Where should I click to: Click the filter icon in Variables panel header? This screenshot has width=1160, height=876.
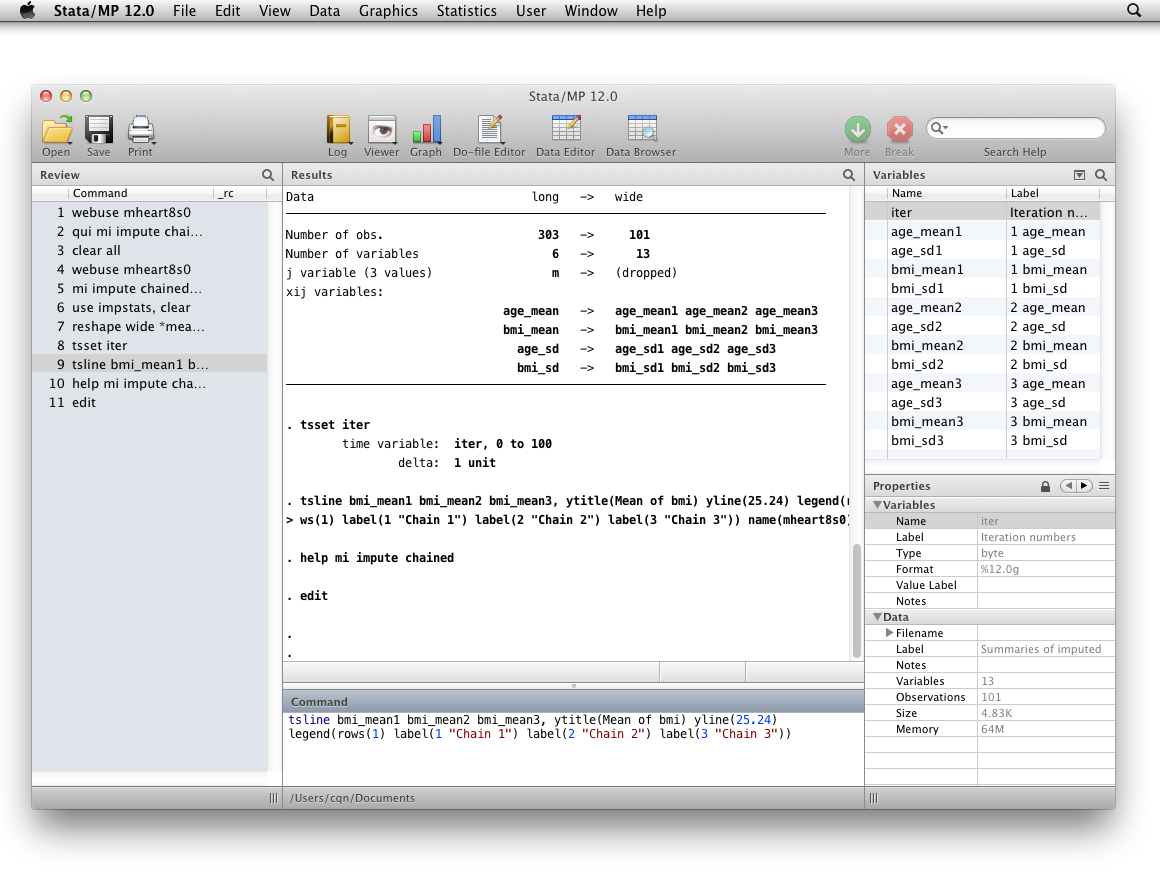1079,175
